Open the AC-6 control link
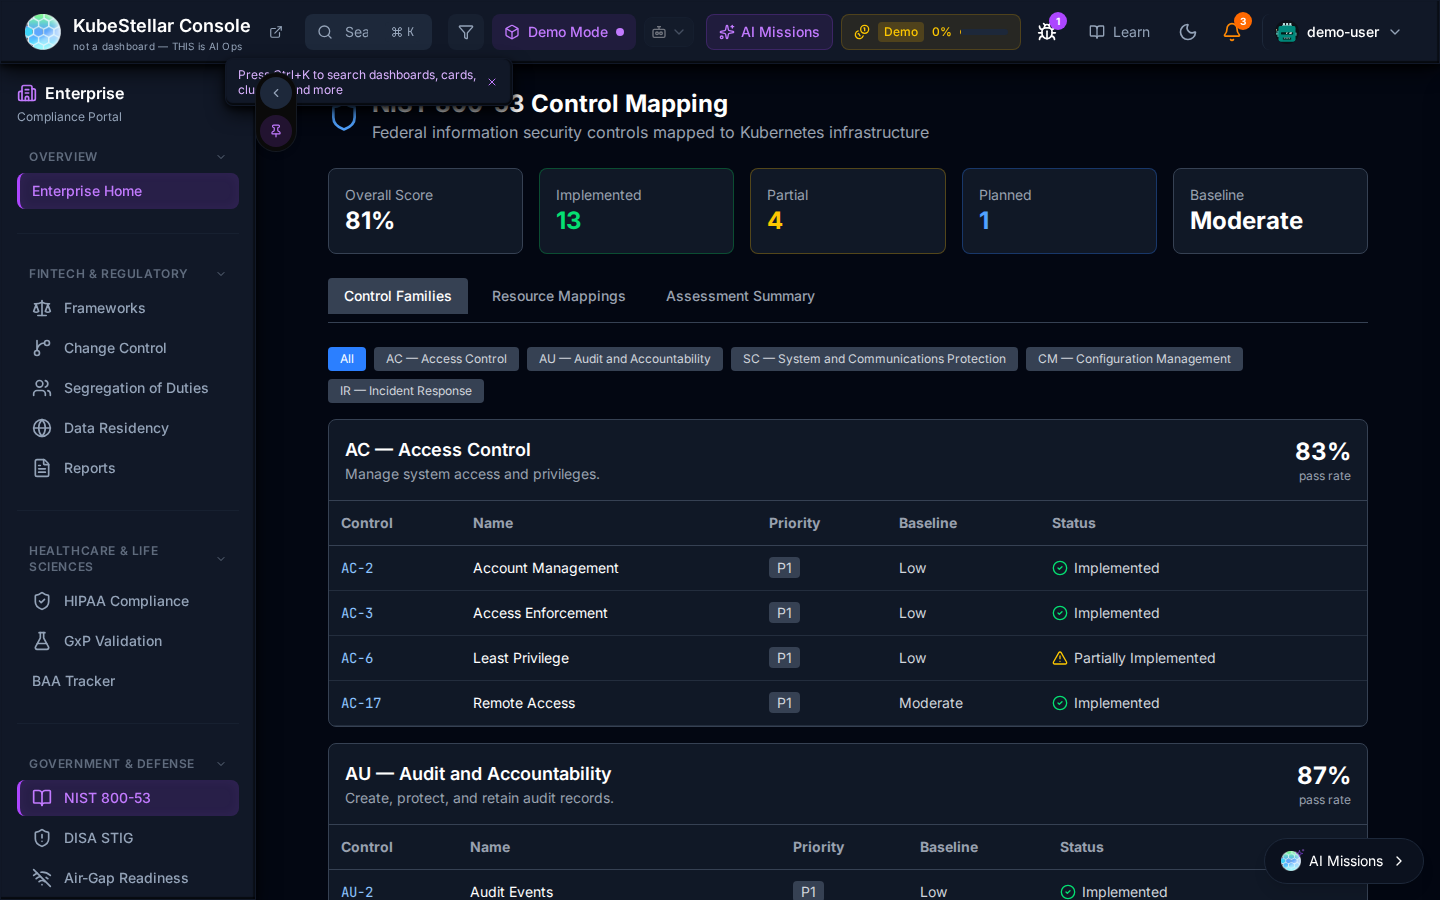This screenshot has width=1440, height=900. (x=357, y=658)
